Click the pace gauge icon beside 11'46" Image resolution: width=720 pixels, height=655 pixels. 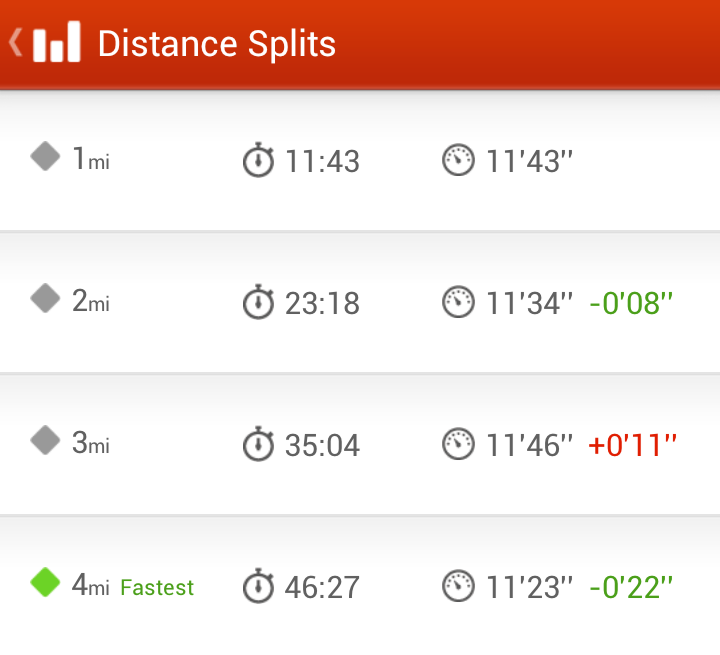point(458,444)
